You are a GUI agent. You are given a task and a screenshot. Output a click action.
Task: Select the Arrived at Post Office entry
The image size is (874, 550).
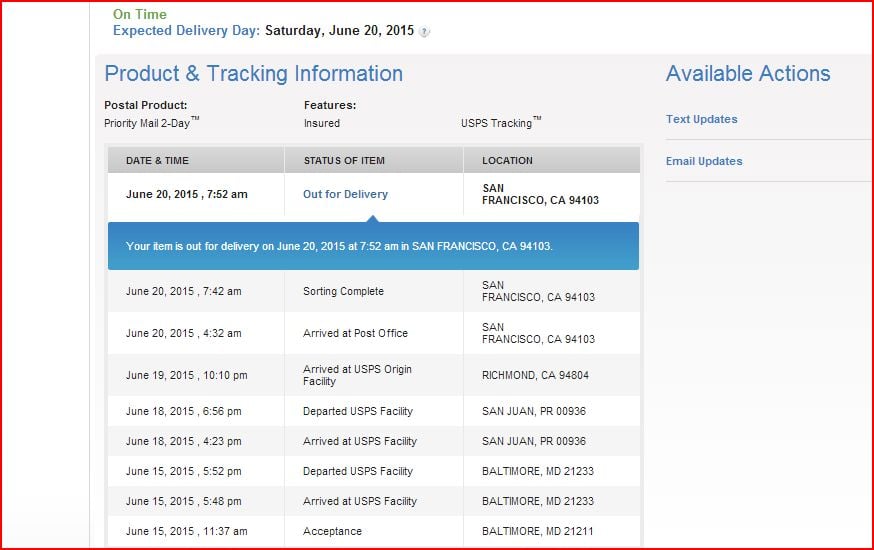tap(355, 333)
